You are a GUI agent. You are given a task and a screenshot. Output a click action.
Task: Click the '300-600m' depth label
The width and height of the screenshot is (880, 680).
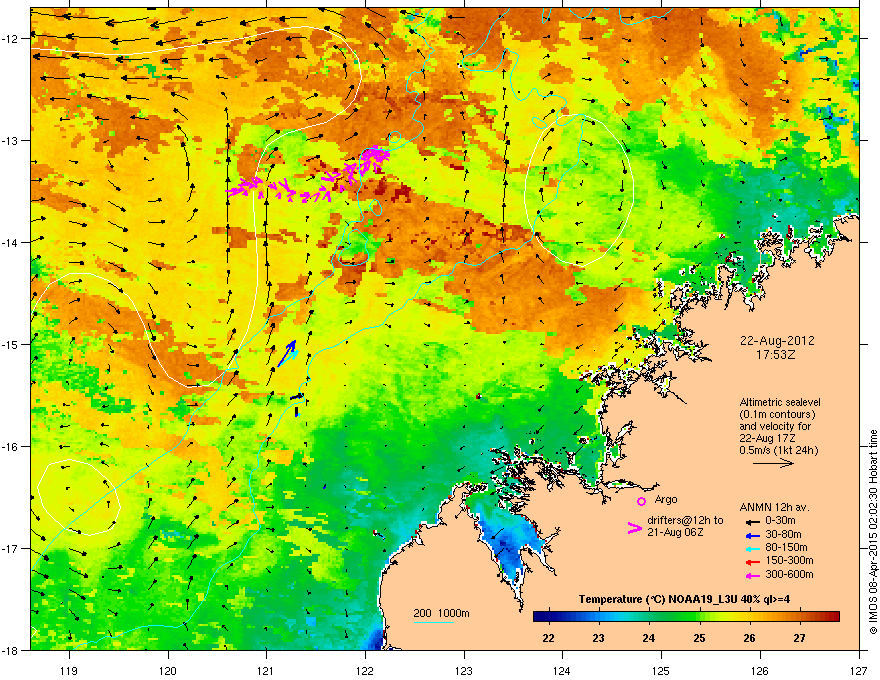tap(789, 574)
